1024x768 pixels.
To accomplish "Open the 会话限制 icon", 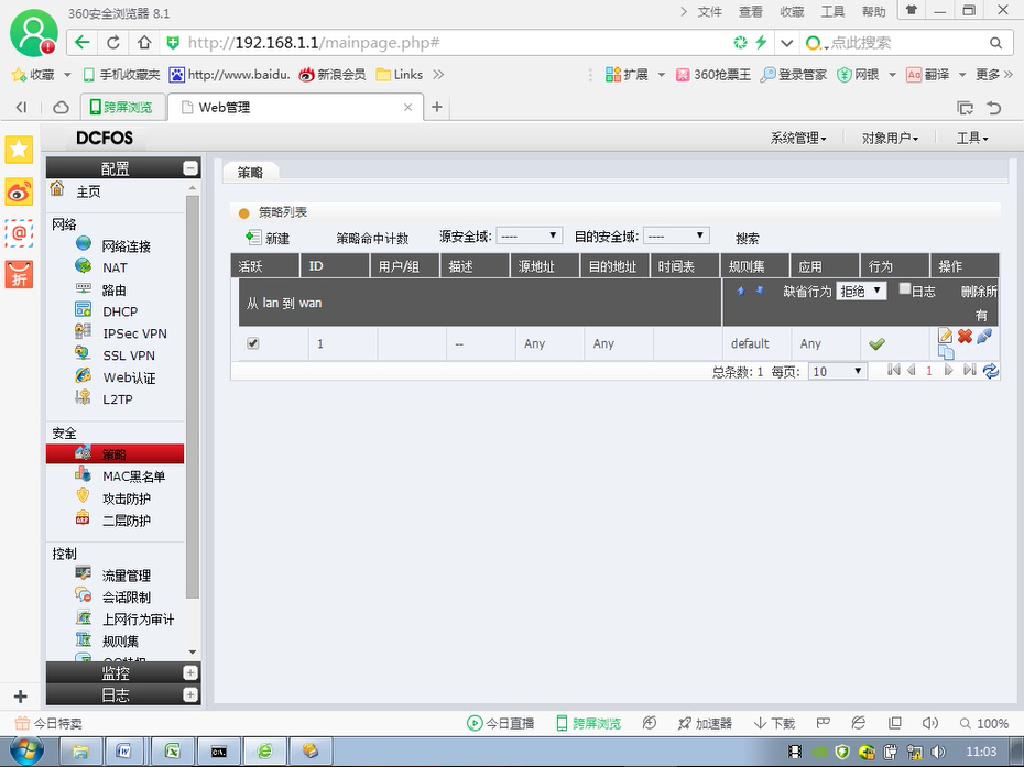I will [83, 595].
